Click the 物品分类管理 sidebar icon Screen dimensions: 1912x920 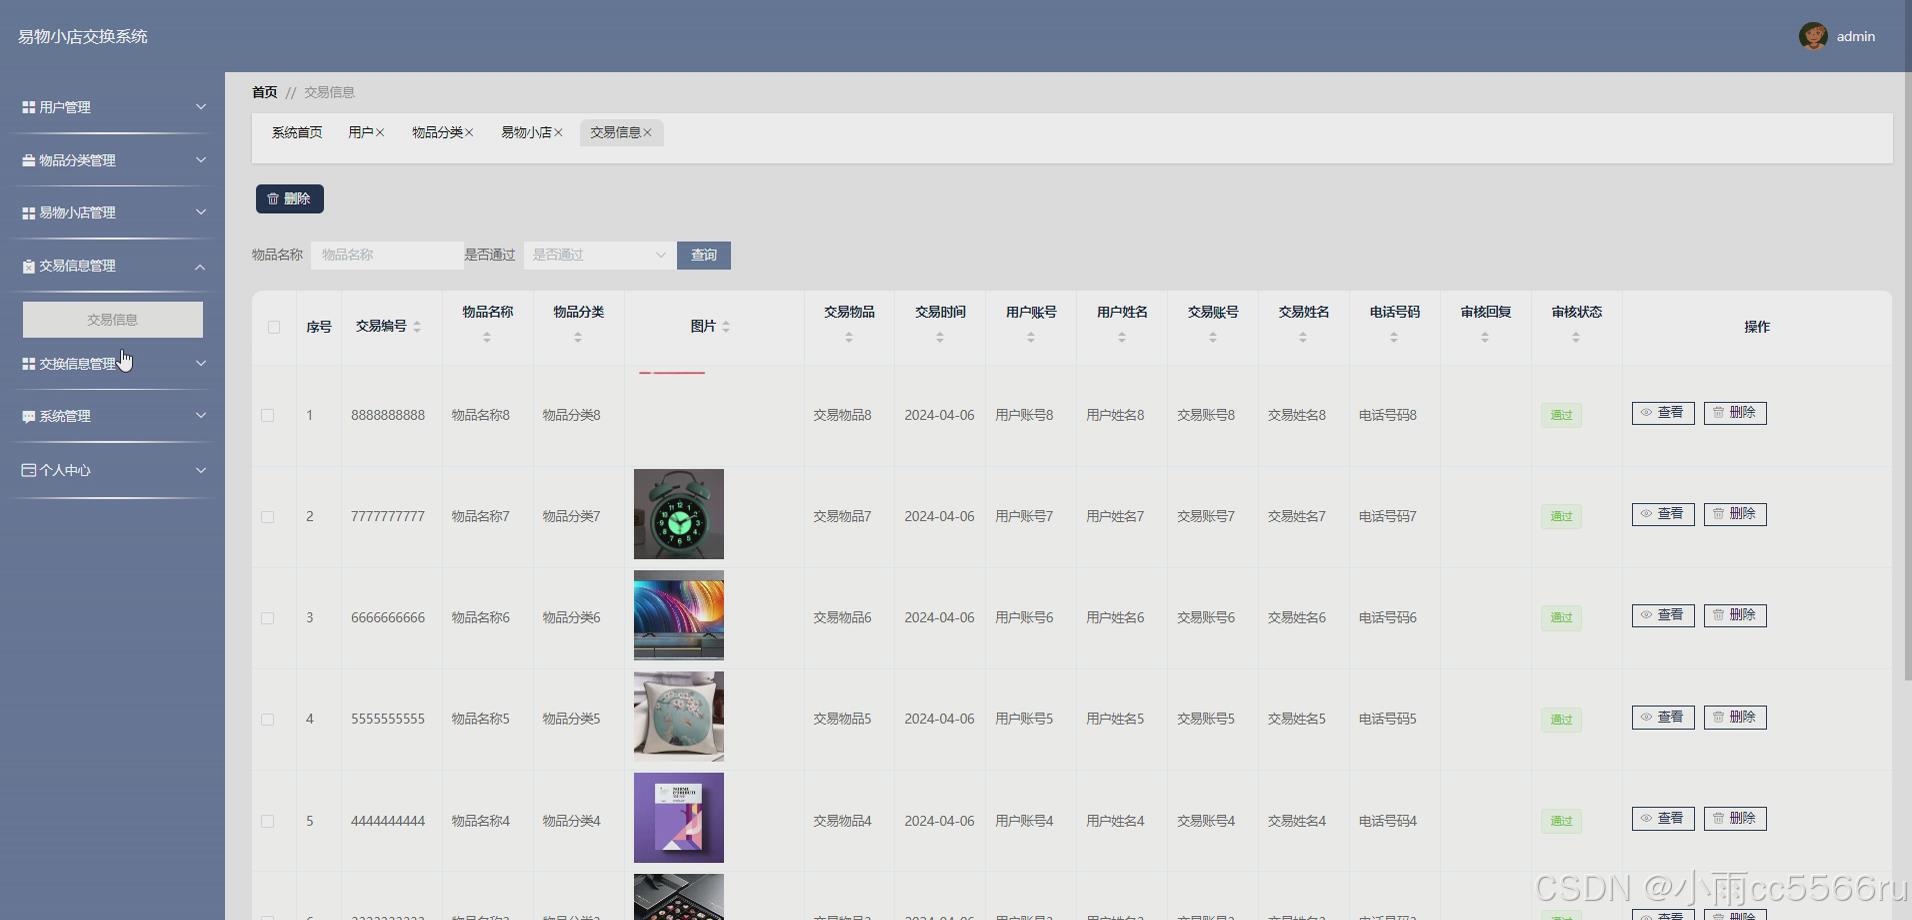pos(29,160)
